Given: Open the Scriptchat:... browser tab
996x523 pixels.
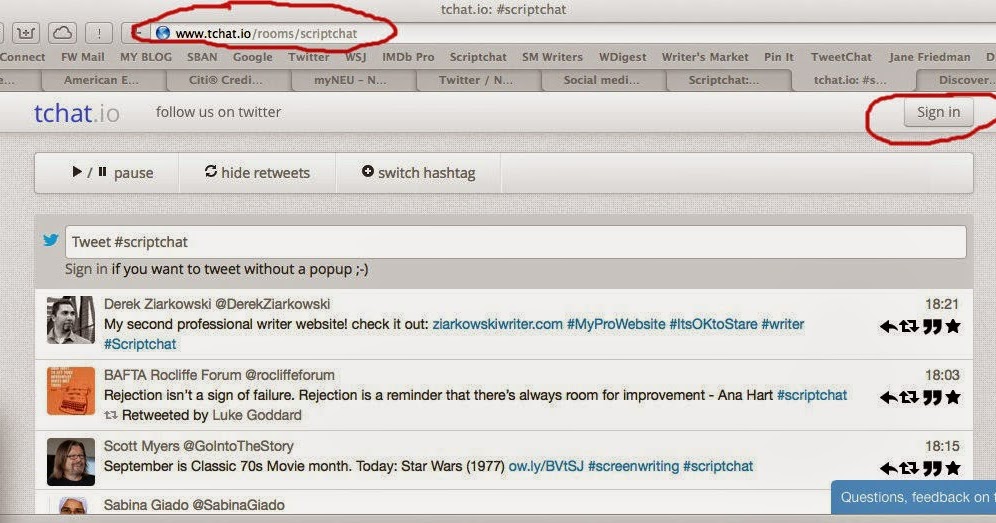Looking at the screenshot, I should click(x=729, y=80).
